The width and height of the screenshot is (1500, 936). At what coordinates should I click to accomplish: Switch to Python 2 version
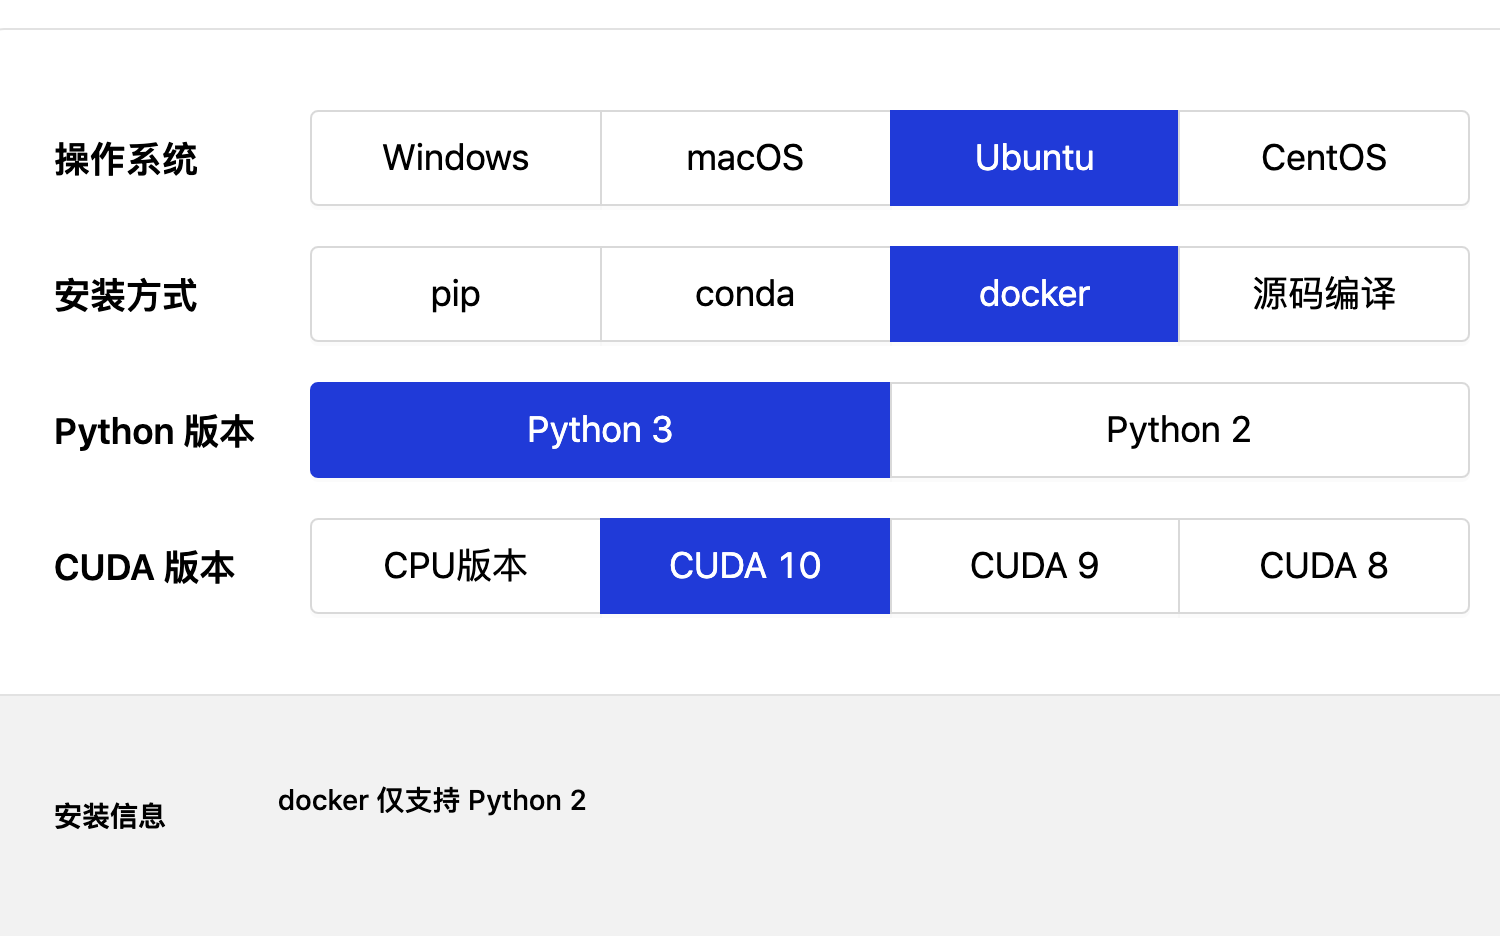tap(1179, 429)
